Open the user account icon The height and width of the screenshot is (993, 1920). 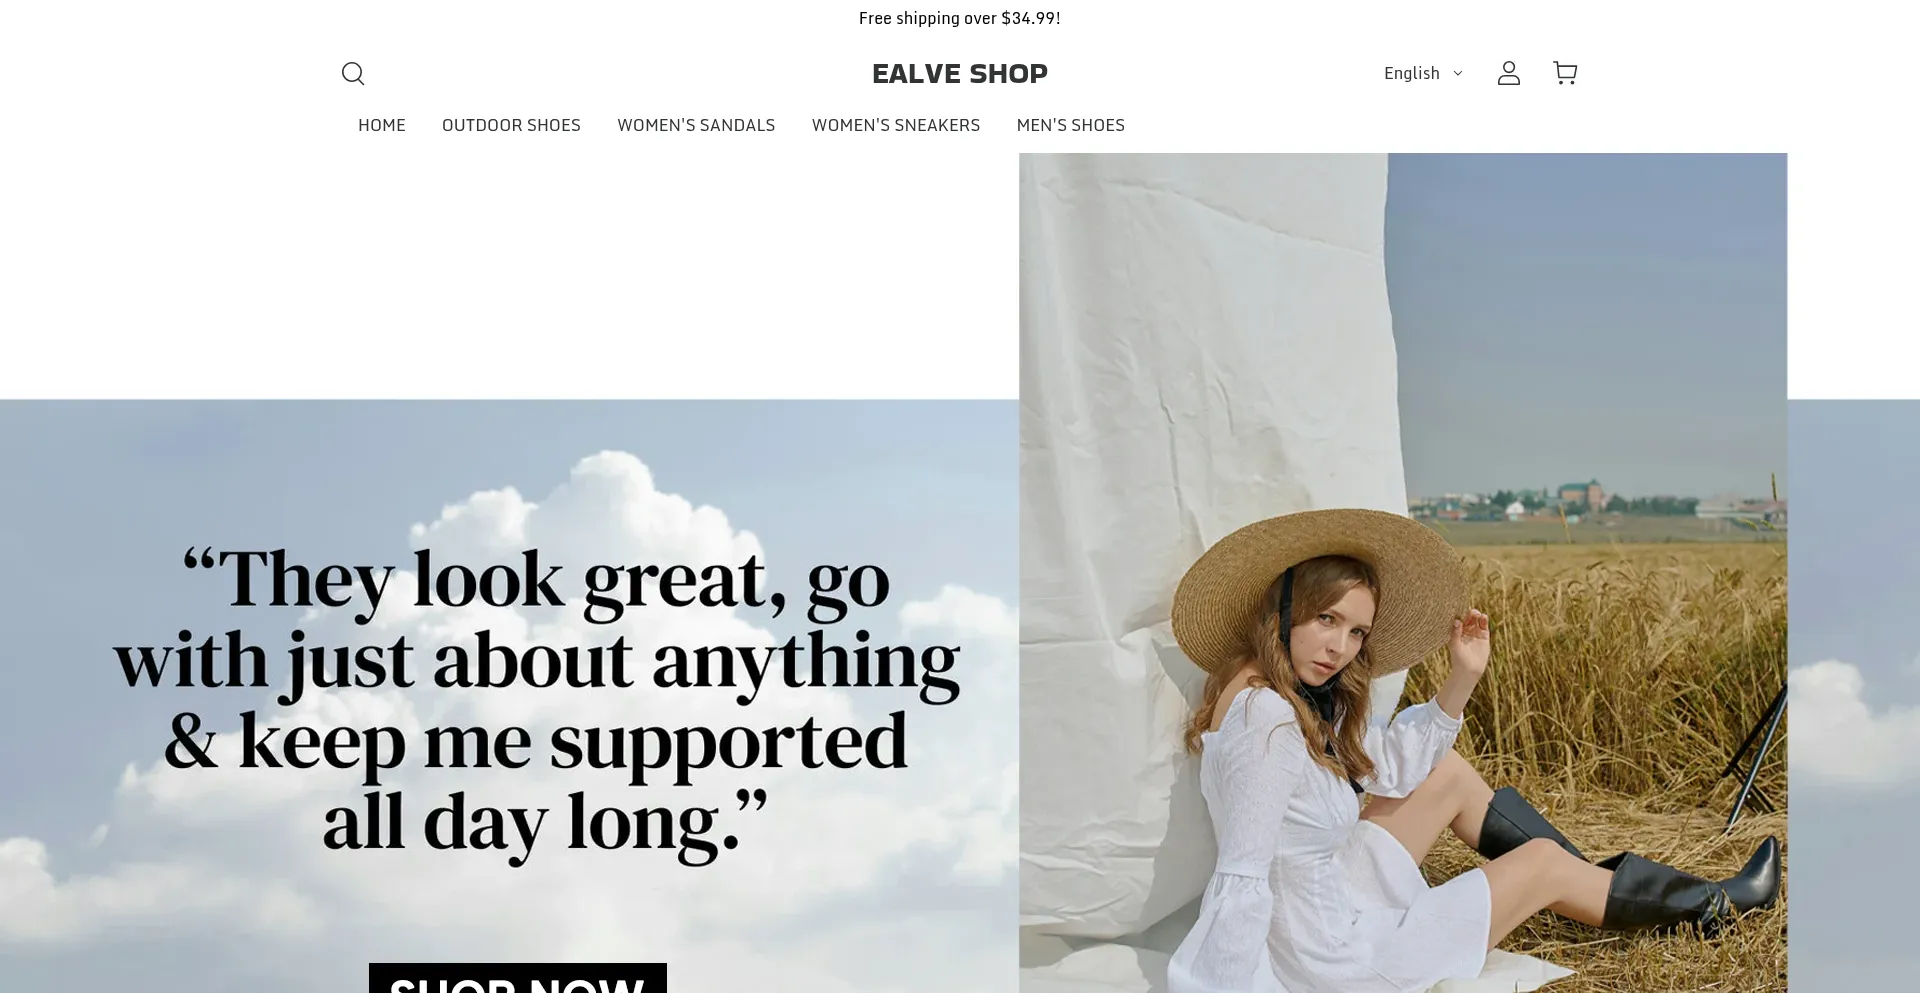click(1509, 73)
